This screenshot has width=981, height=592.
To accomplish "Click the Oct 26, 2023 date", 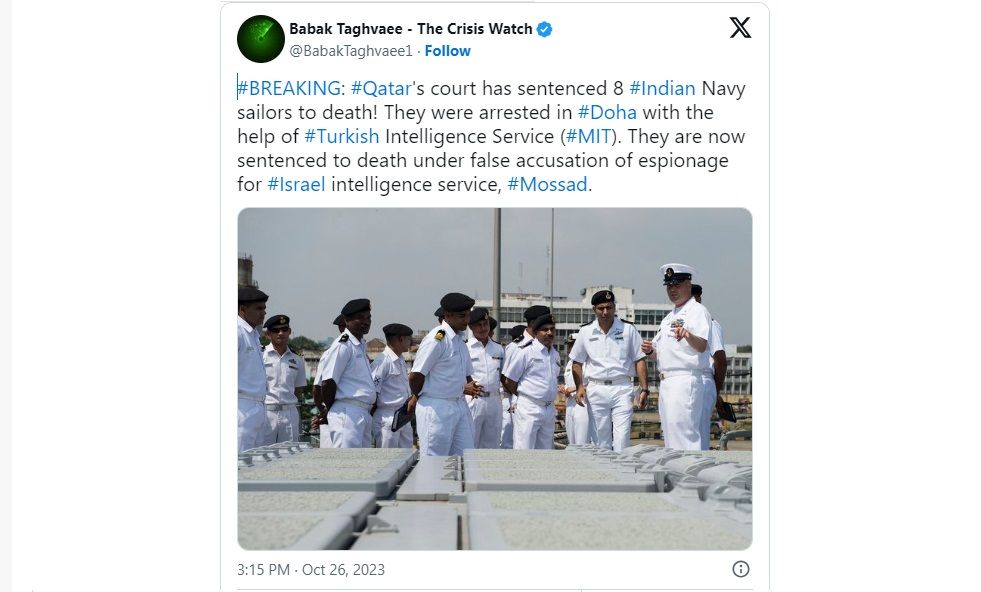I will click(343, 569).
